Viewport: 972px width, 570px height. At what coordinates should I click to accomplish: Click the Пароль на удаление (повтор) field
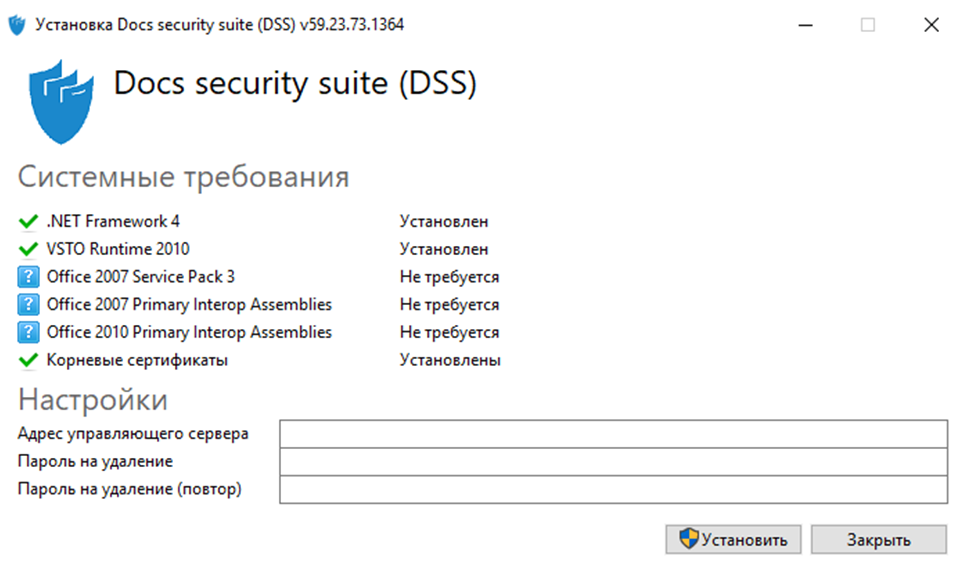613,490
